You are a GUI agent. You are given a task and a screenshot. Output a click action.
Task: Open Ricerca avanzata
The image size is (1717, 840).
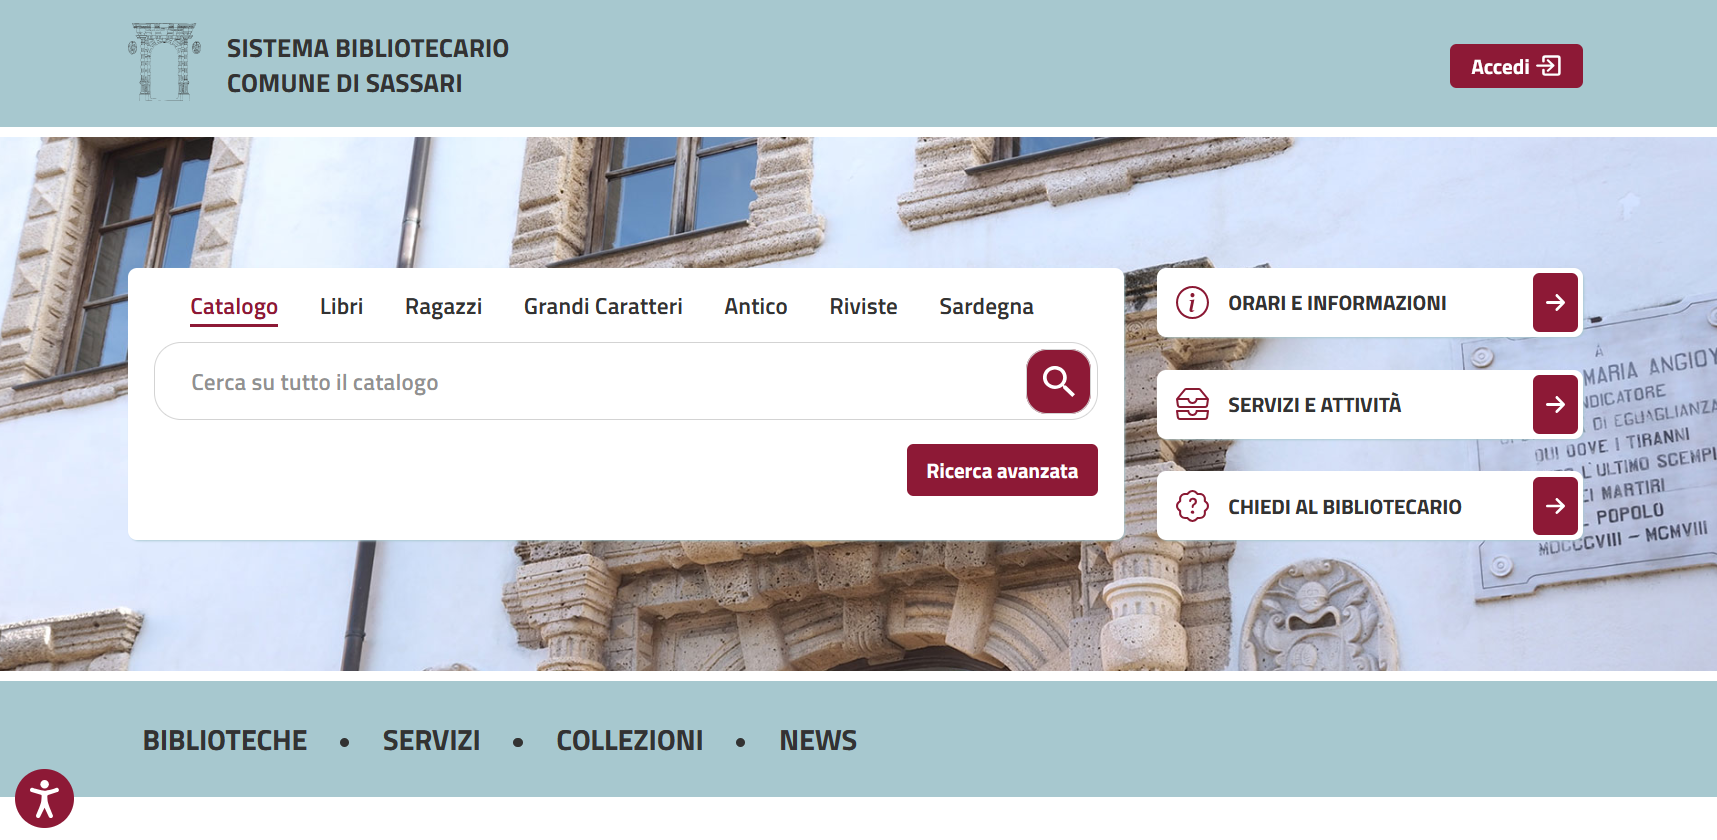click(1001, 471)
